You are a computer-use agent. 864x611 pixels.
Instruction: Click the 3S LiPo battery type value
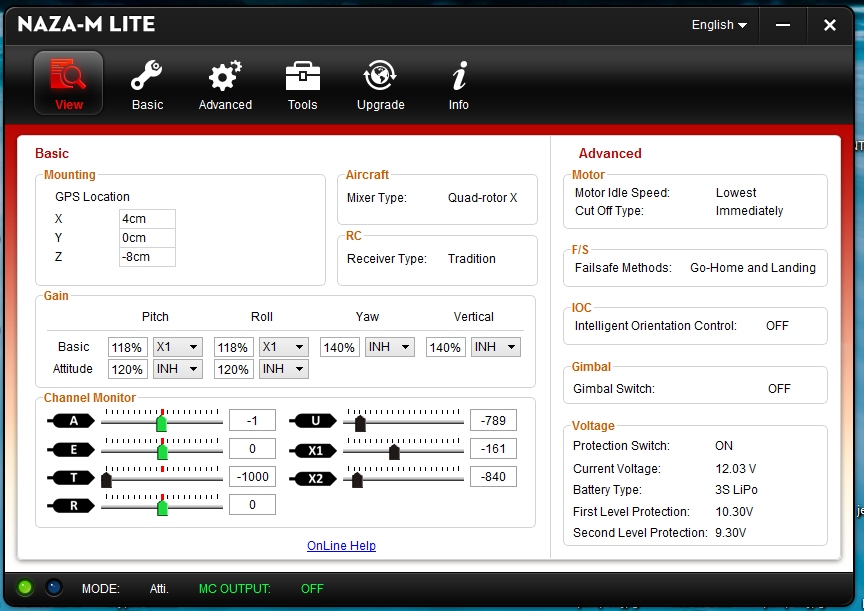736,490
